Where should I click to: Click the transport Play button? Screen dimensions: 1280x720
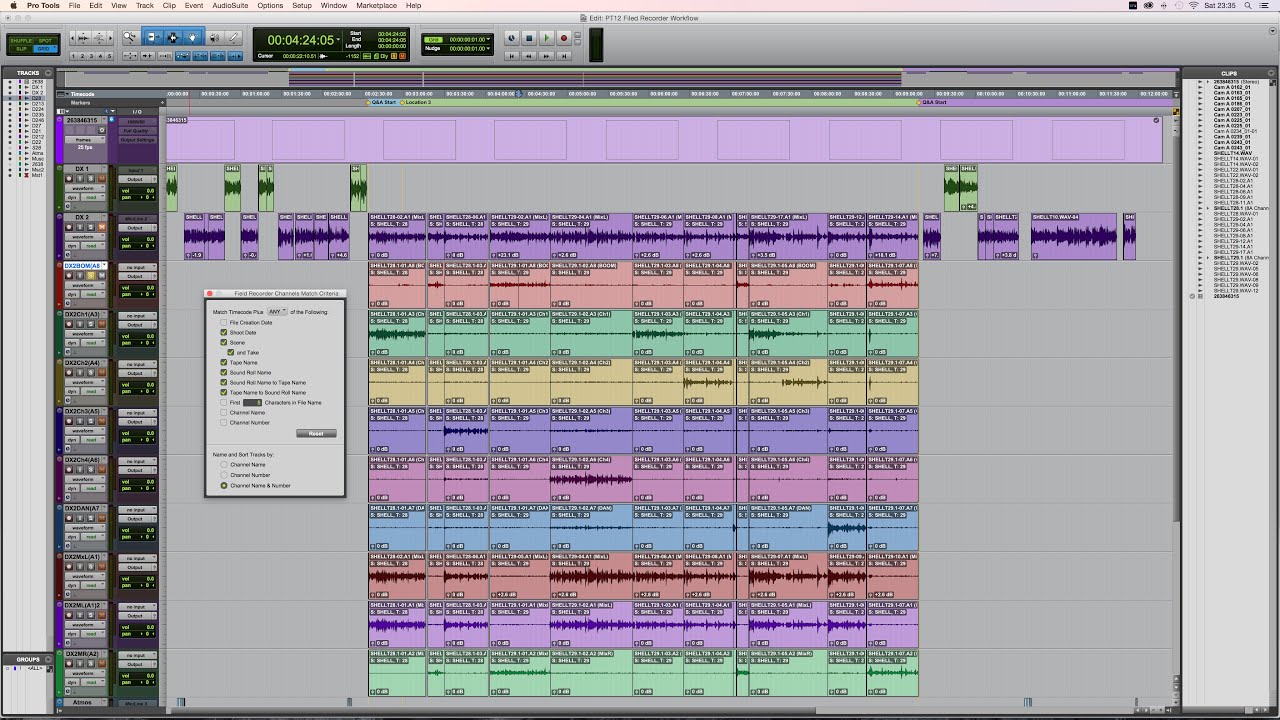pyautogui.click(x=546, y=38)
